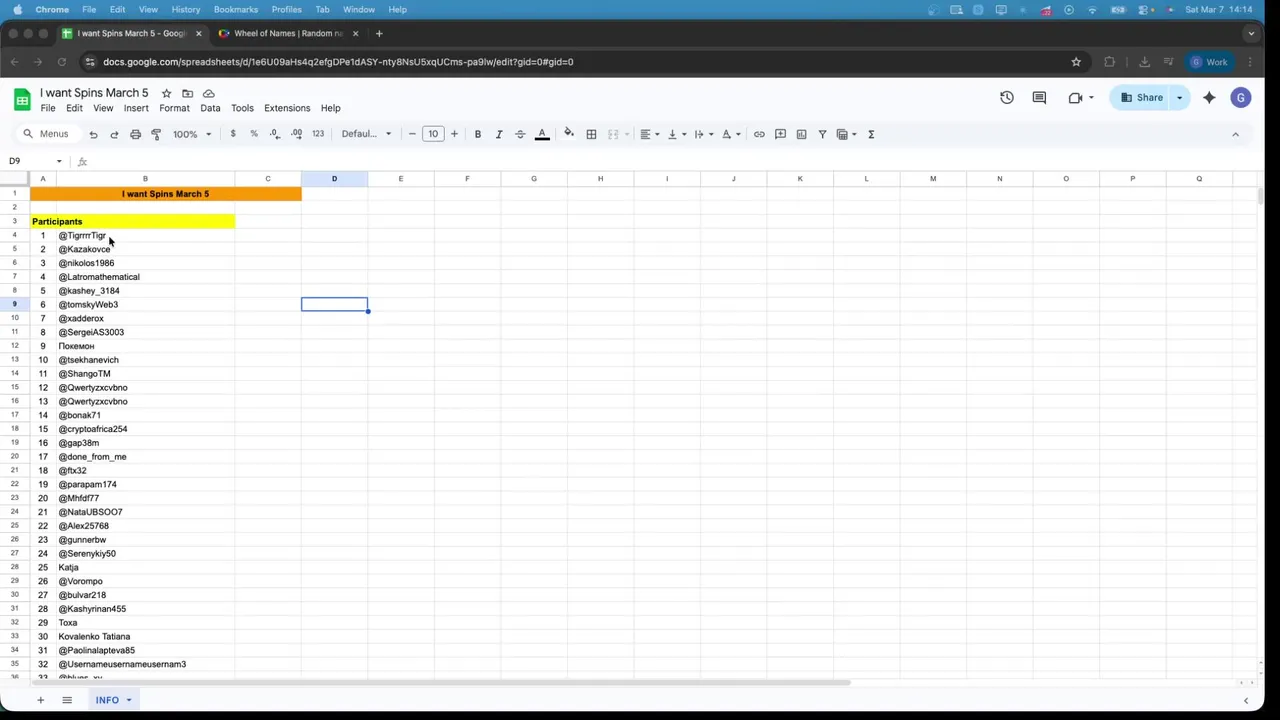Increase decimal places
Viewport: 1280px width, 720px height.
[x=296, y=134]
